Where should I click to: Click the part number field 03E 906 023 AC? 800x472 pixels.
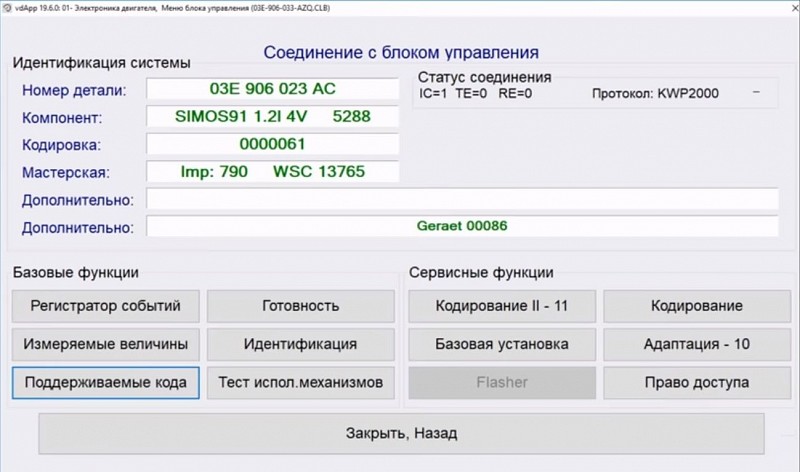click(x=272, y=90)
